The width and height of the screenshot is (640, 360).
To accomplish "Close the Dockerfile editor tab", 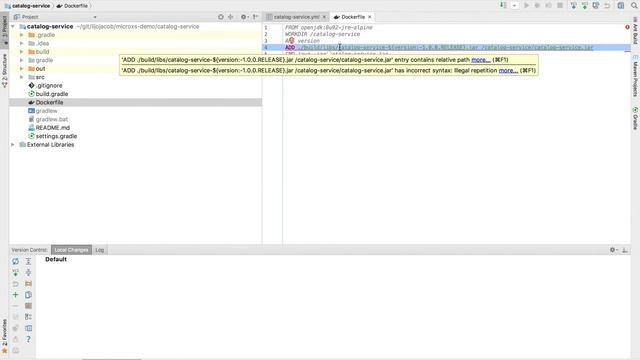I will tap(370, 17).
